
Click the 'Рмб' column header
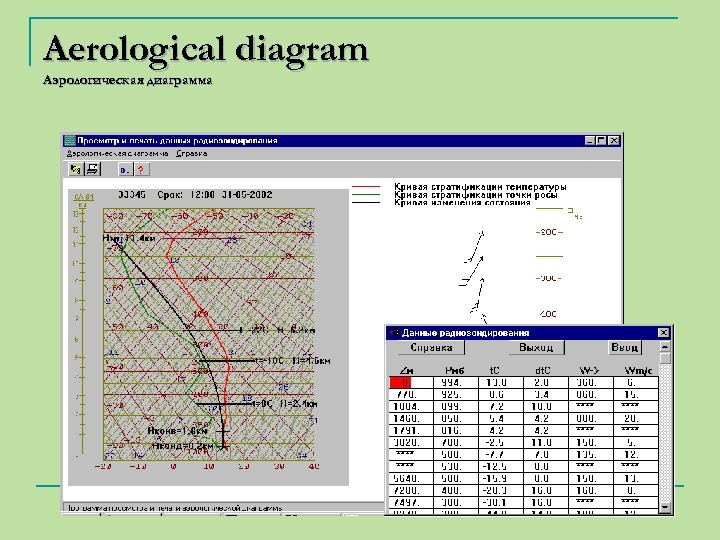click(x=455, y=371)
